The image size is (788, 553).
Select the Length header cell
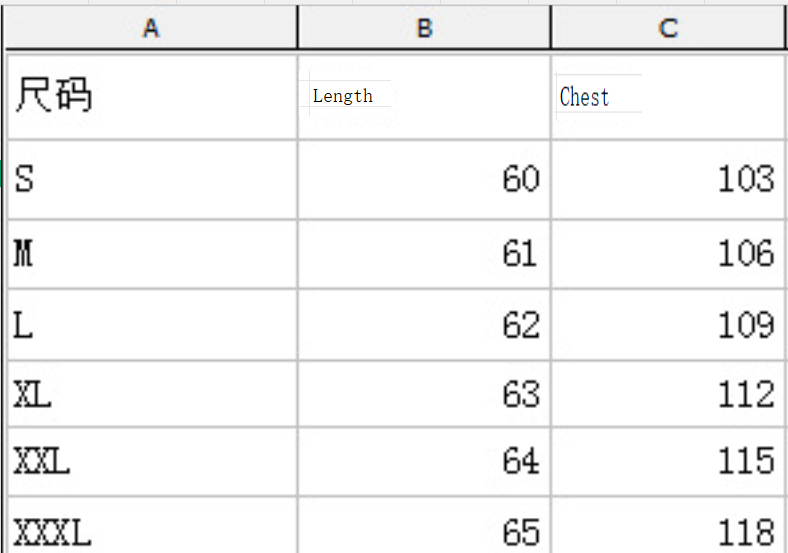(424, 96)
